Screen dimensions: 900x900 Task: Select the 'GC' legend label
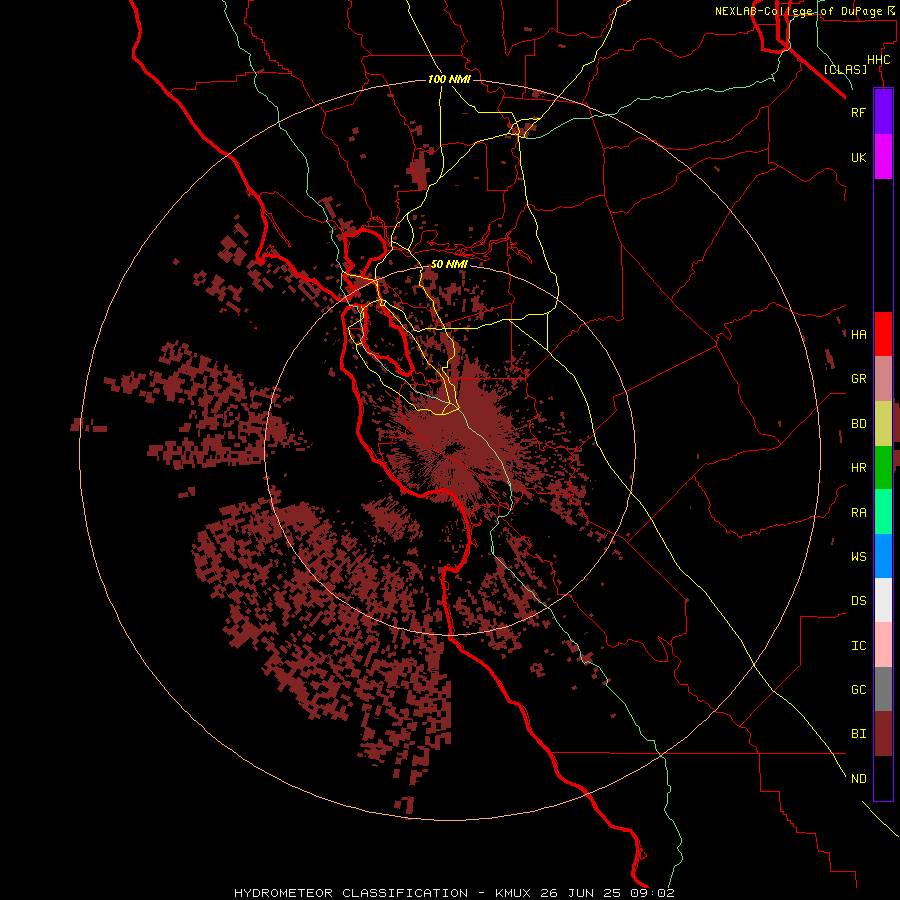(858, 689)
